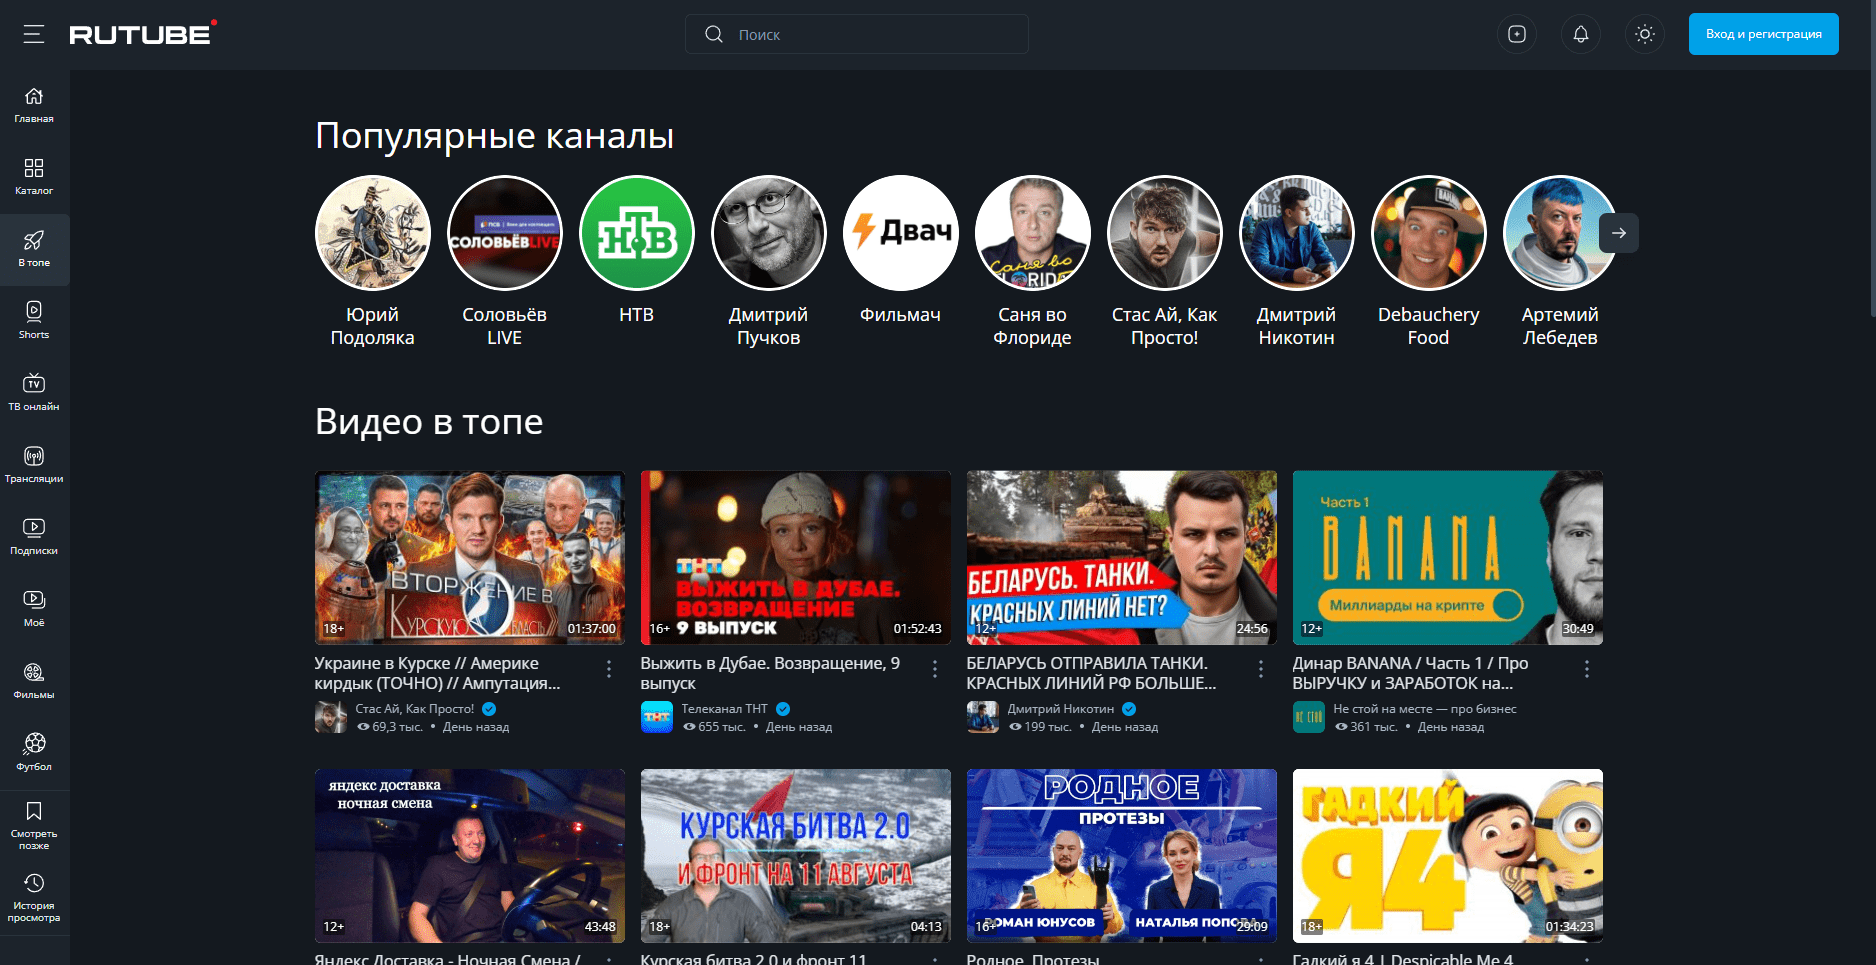This screenshot has height=965, width=1876.
Task: Open История просмотра in the sidebar
Action: click(34, 898)
